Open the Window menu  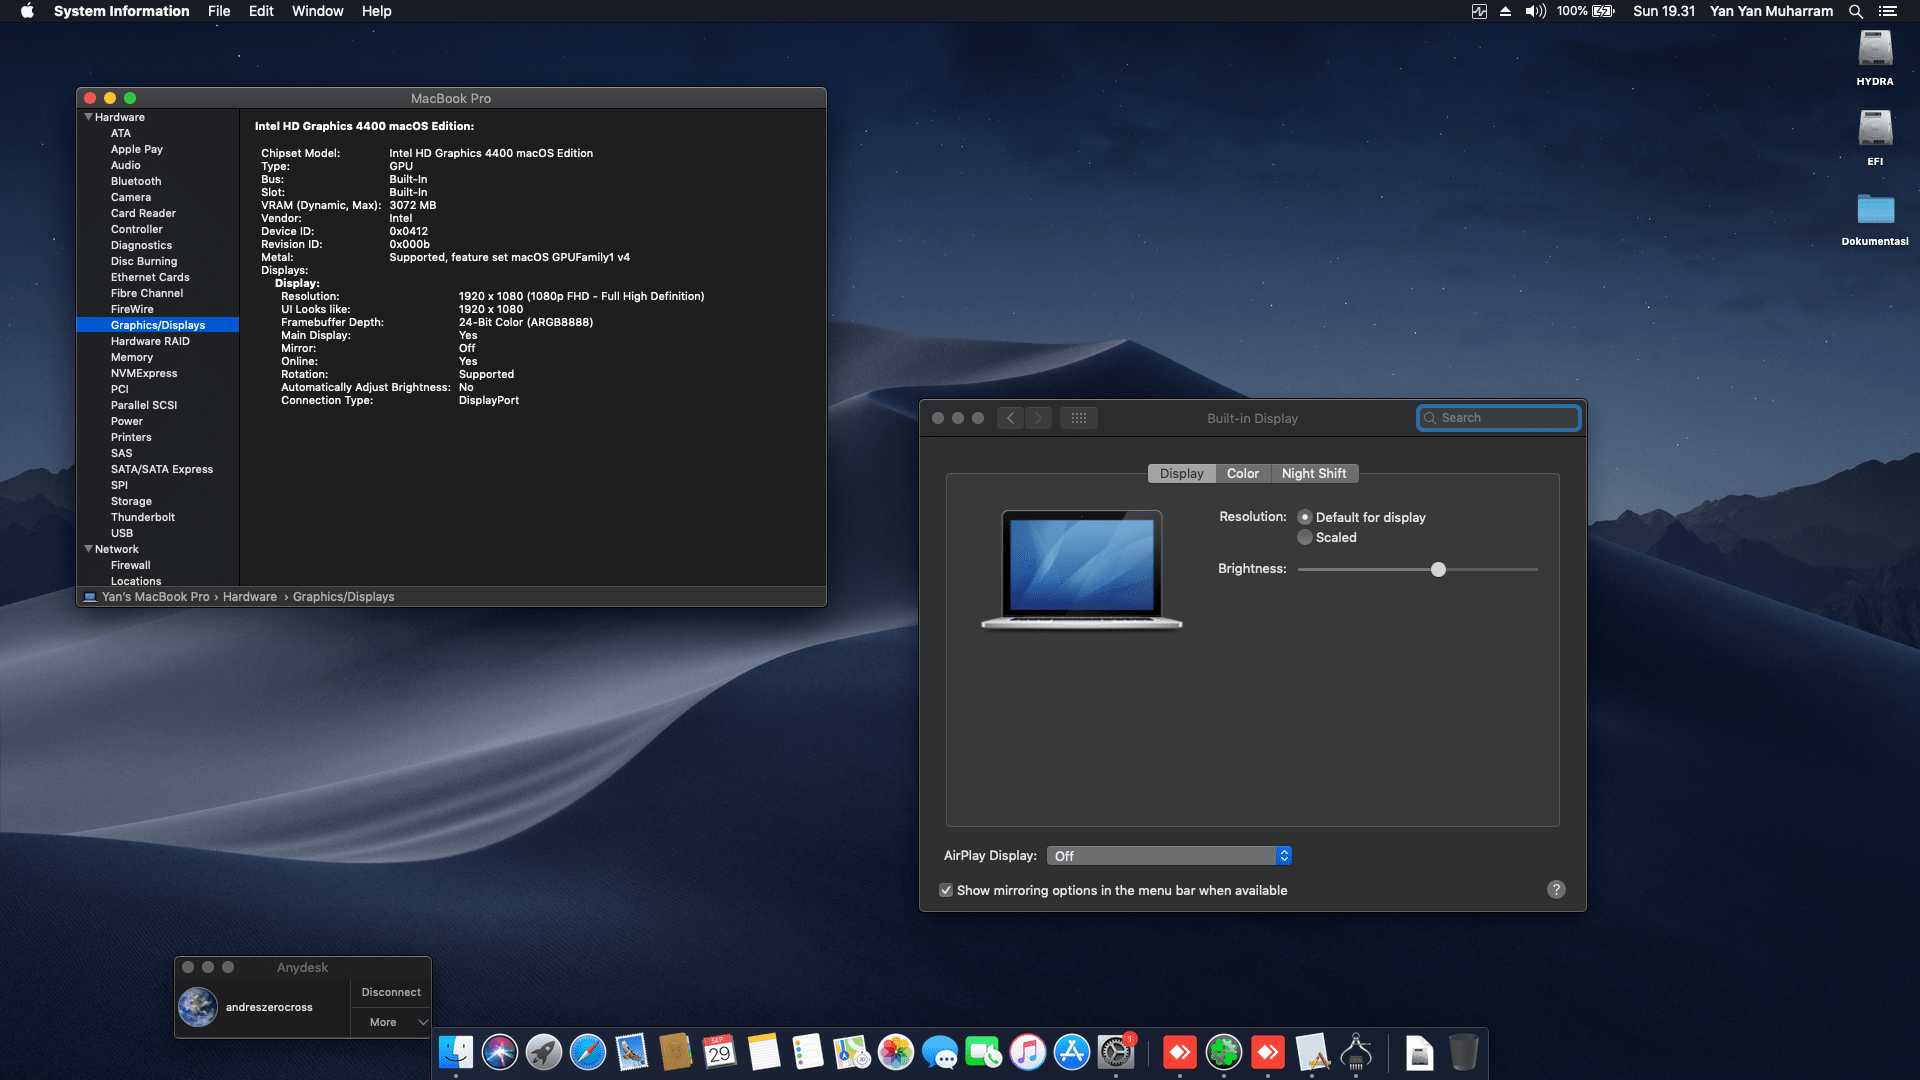pyautogui.click(x=317, y=11)
